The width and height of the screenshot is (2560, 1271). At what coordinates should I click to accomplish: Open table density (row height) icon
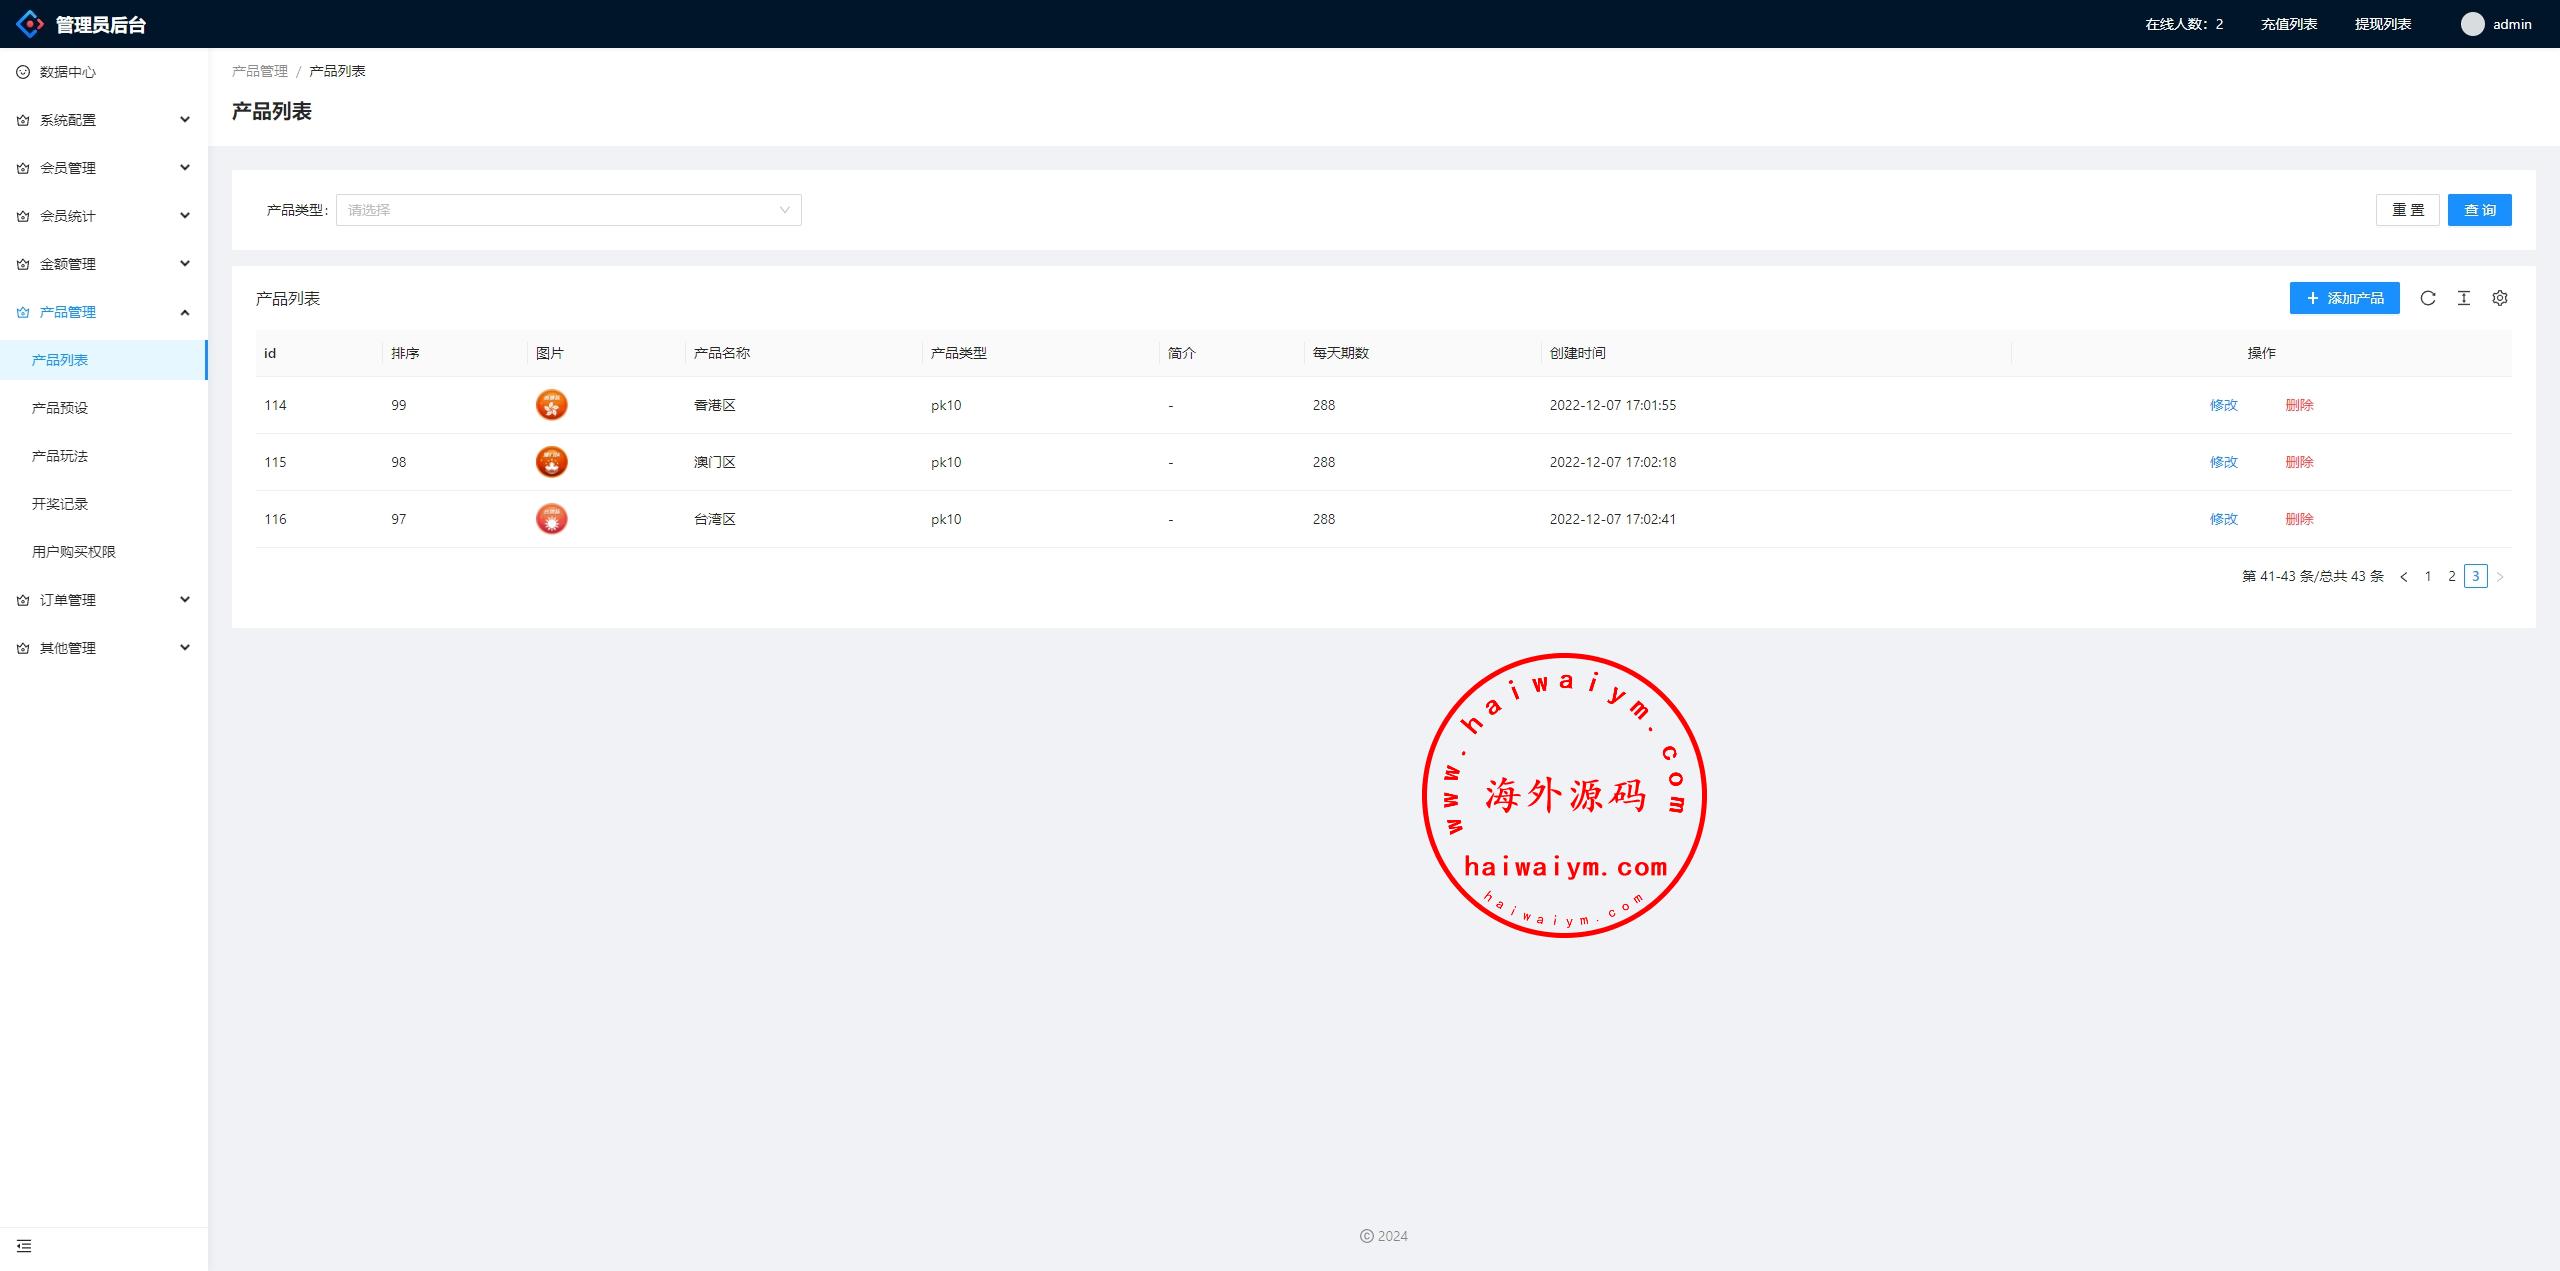pyautogui.click(x=2463, y=298)
